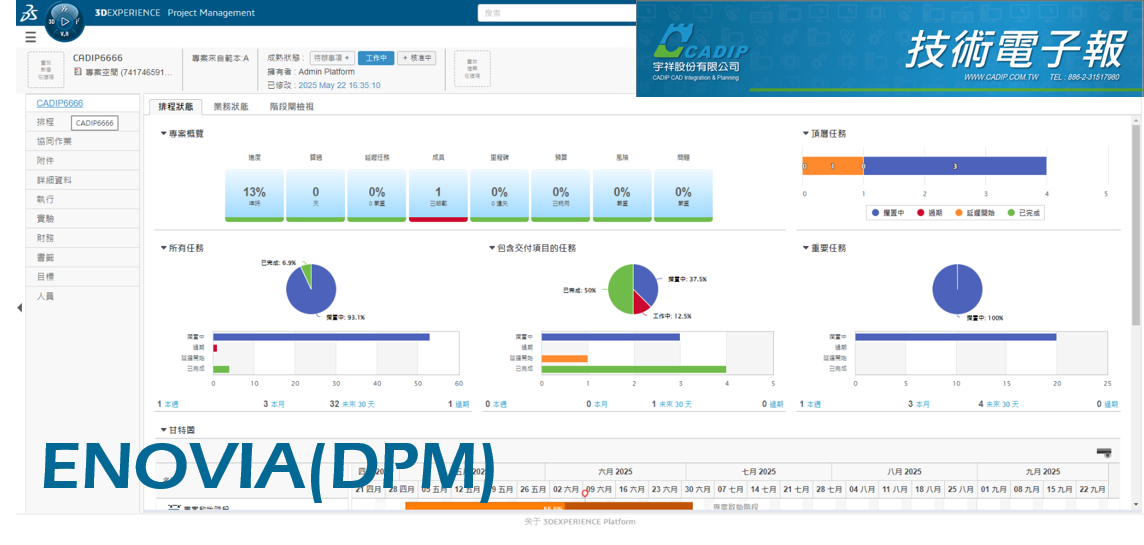
Task: Open 未來 30 天 link under 重要任務
Action: [1002, 403]
